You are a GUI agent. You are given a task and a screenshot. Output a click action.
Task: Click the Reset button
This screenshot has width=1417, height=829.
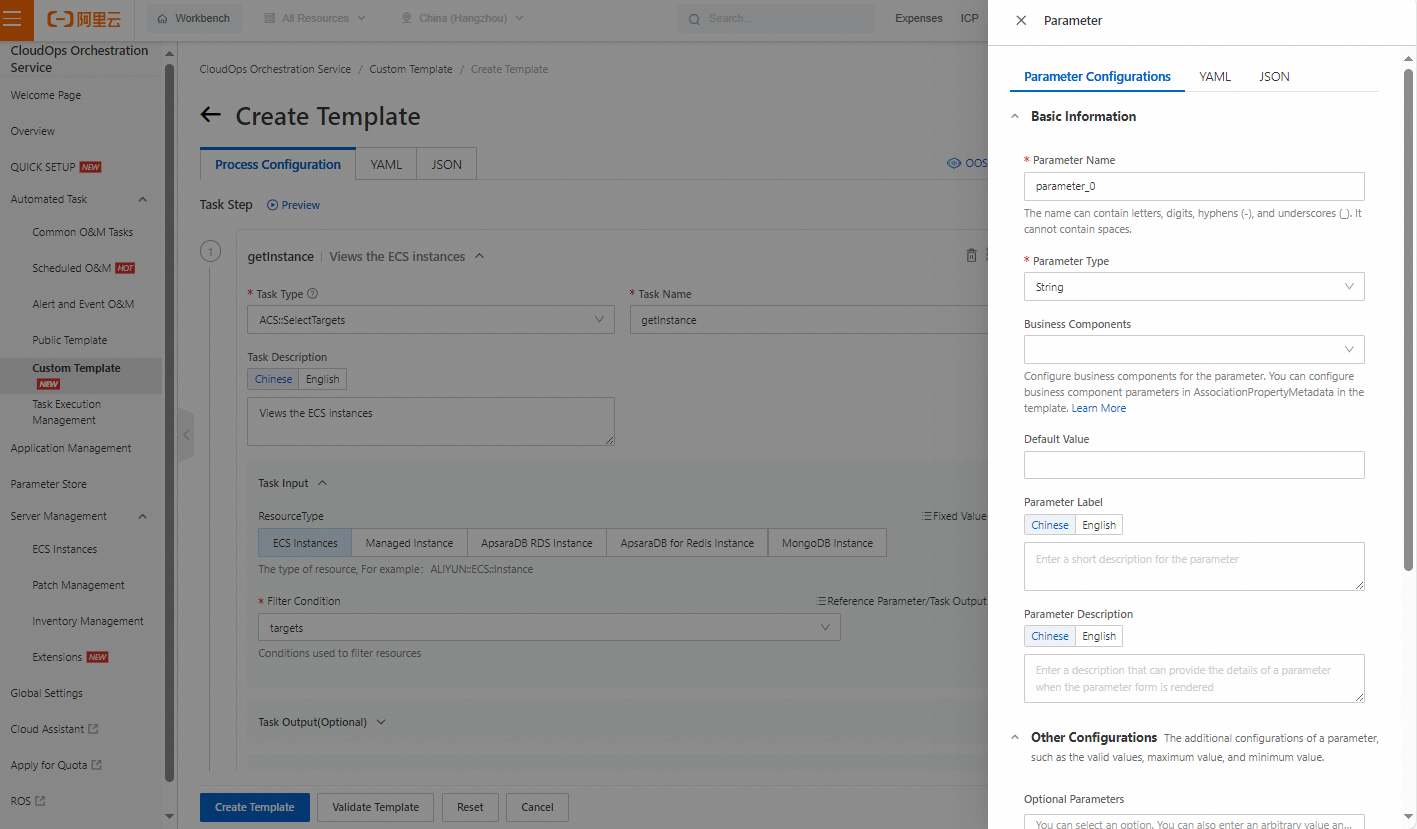pyautogui.click(x=470, y=807)
